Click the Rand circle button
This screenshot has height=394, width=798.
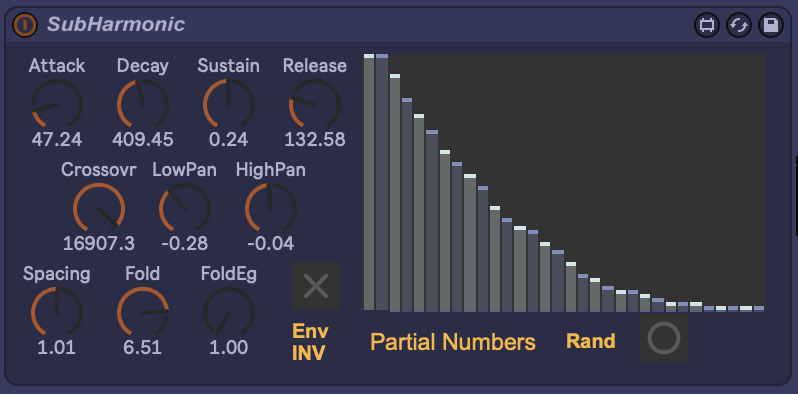(664, 338)
